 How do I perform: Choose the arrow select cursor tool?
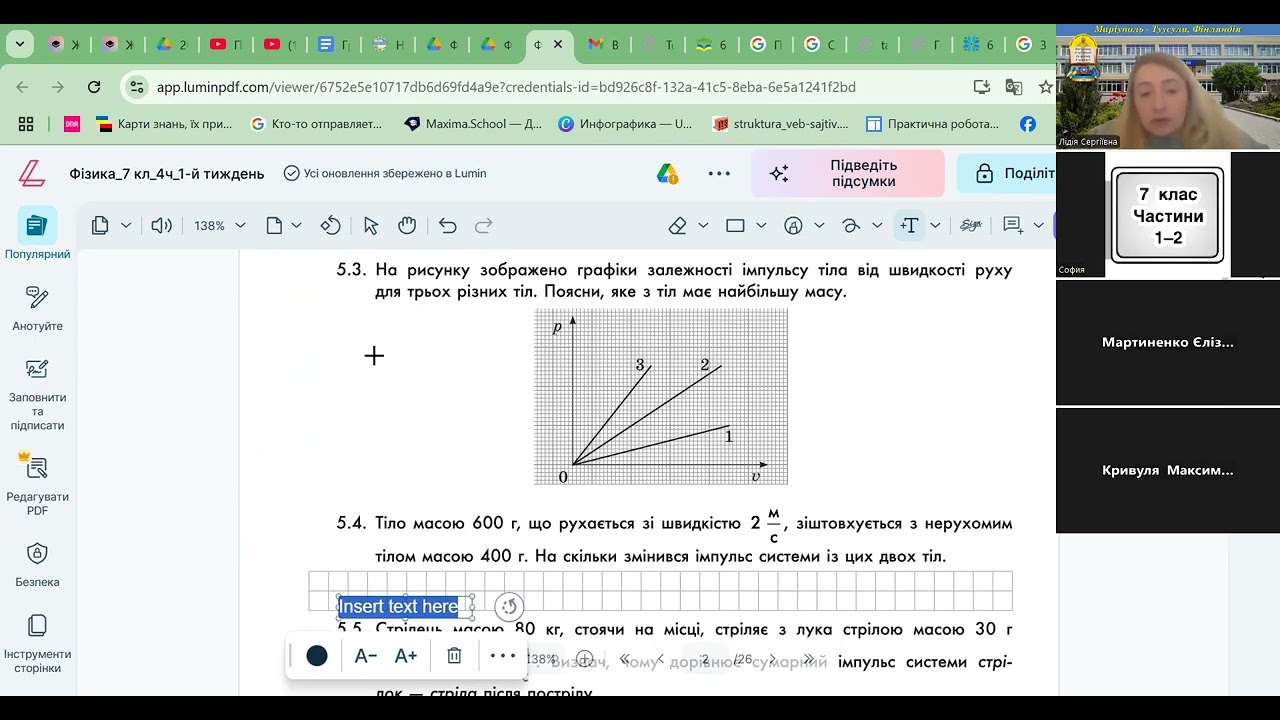pos(371,226)
